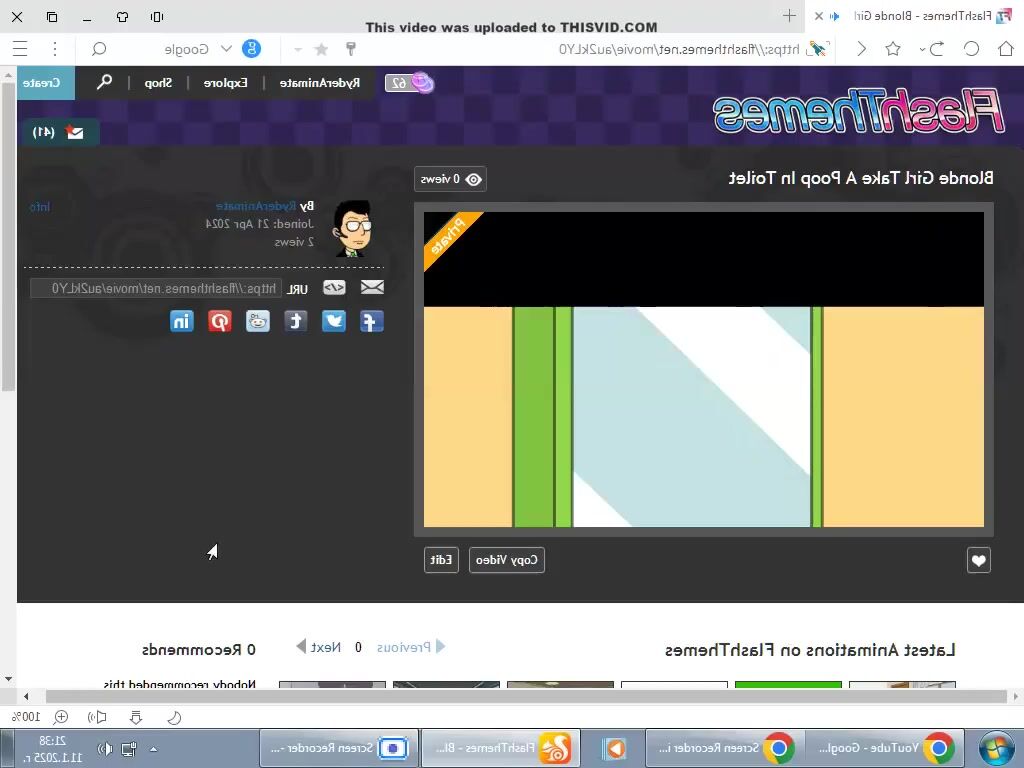
Task: Click the FlashThemes logo
Action: 858,110
